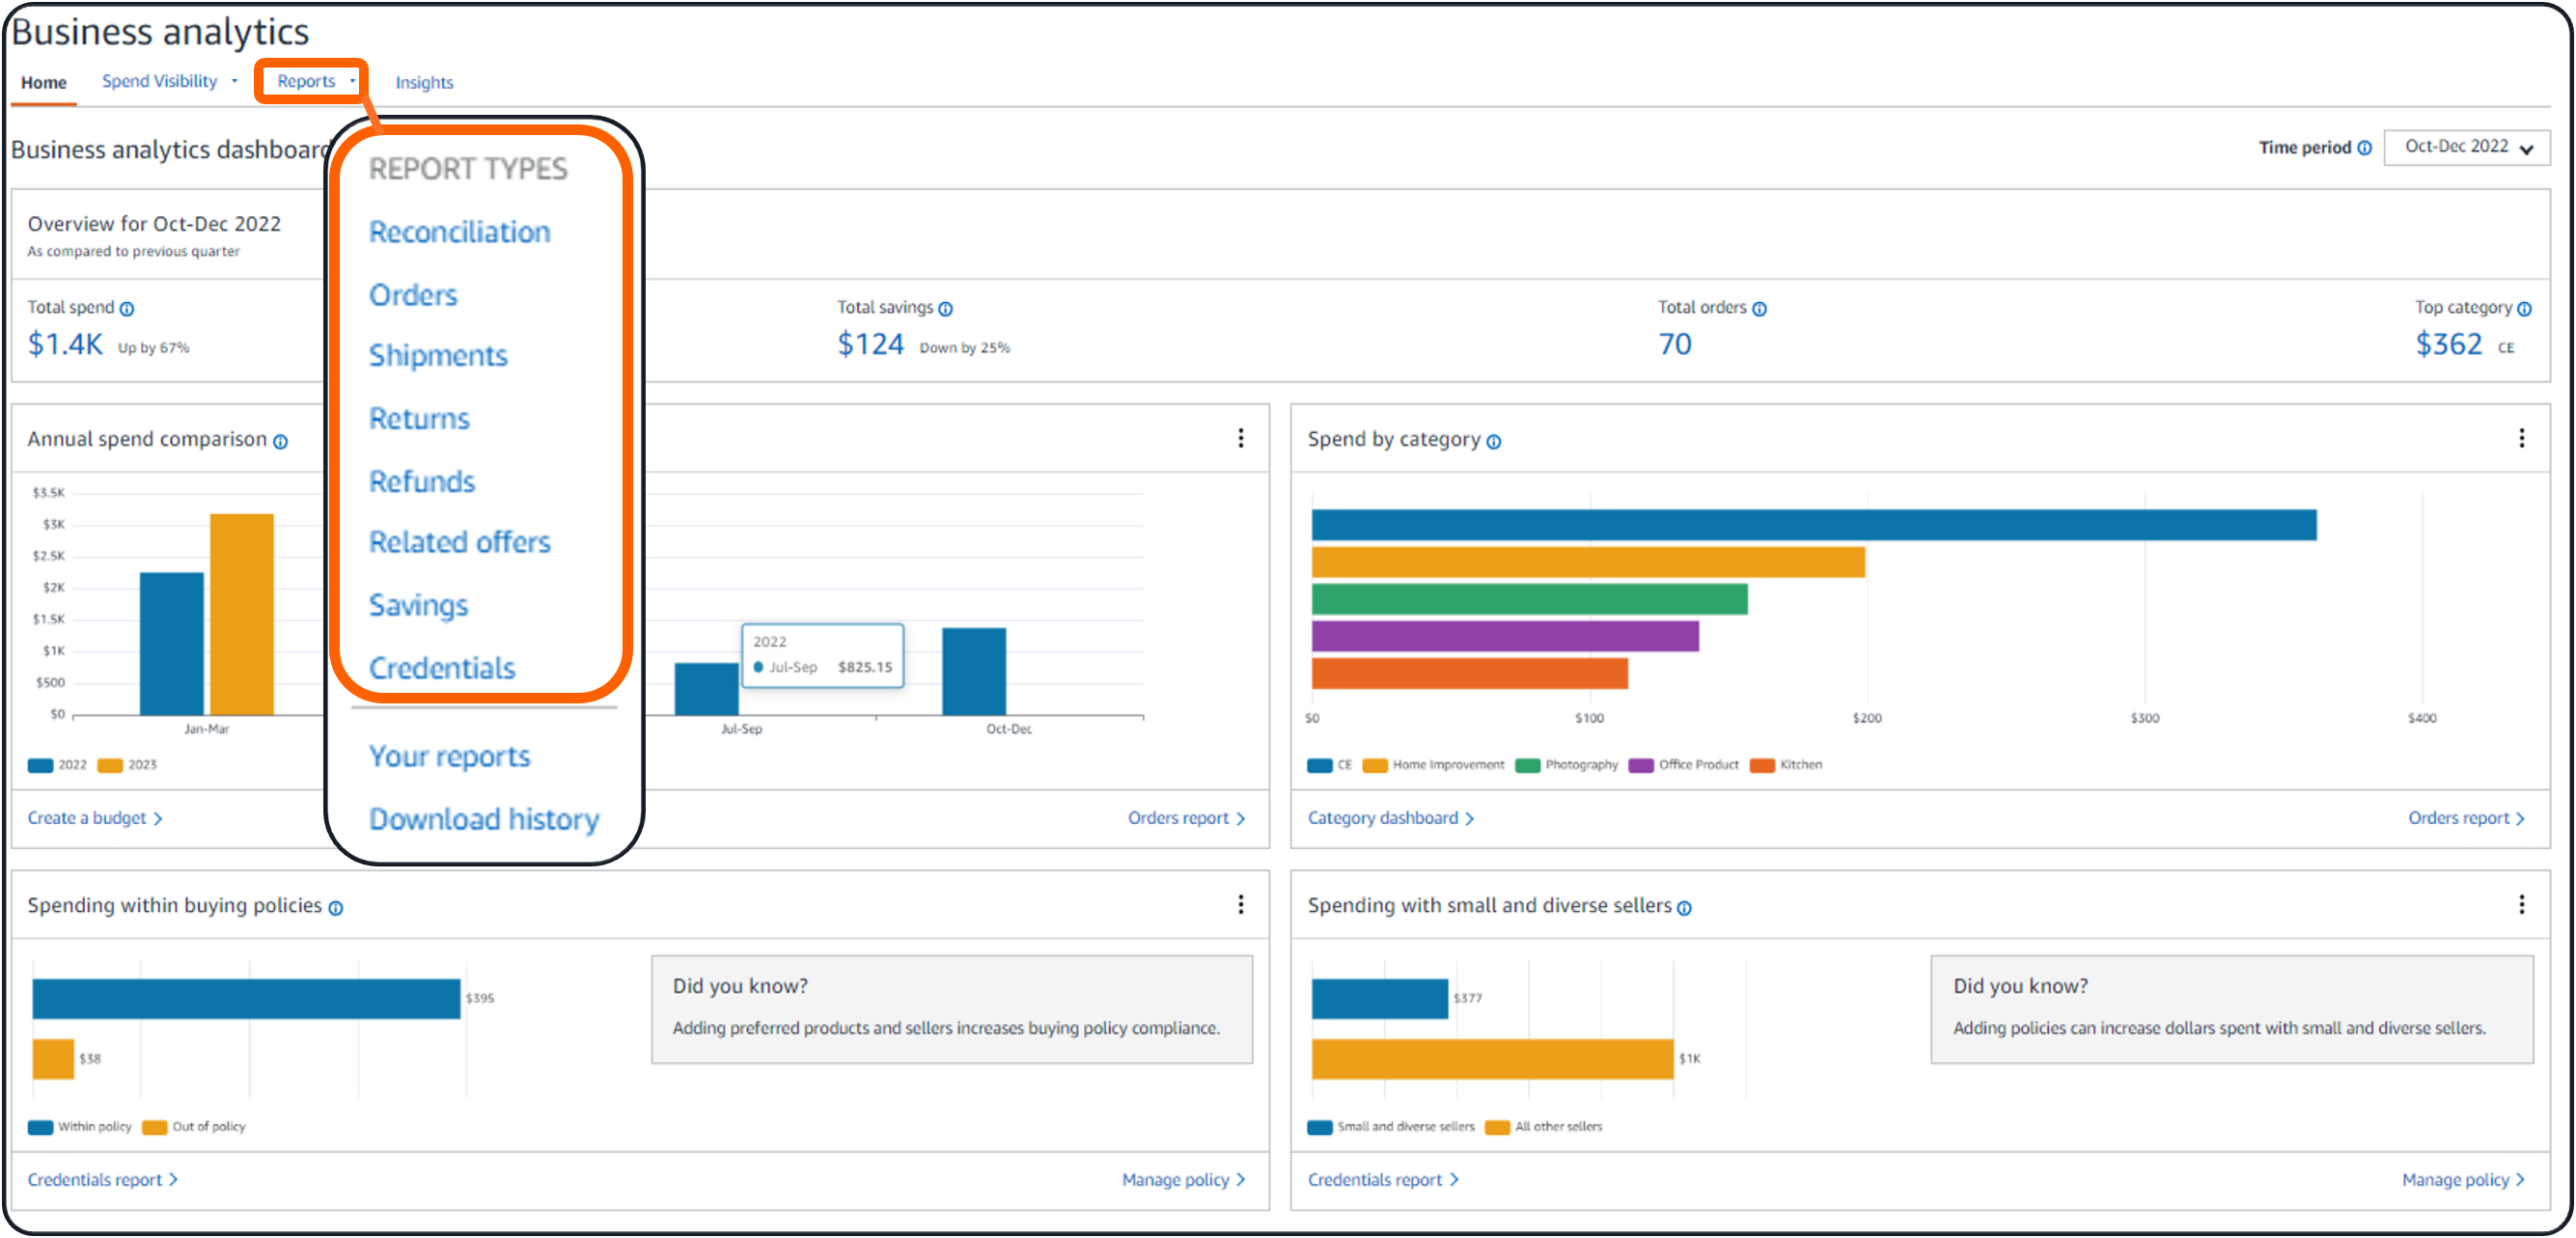
Task: Open the Spend by category three-dot menu
Action: (2521, 438)
